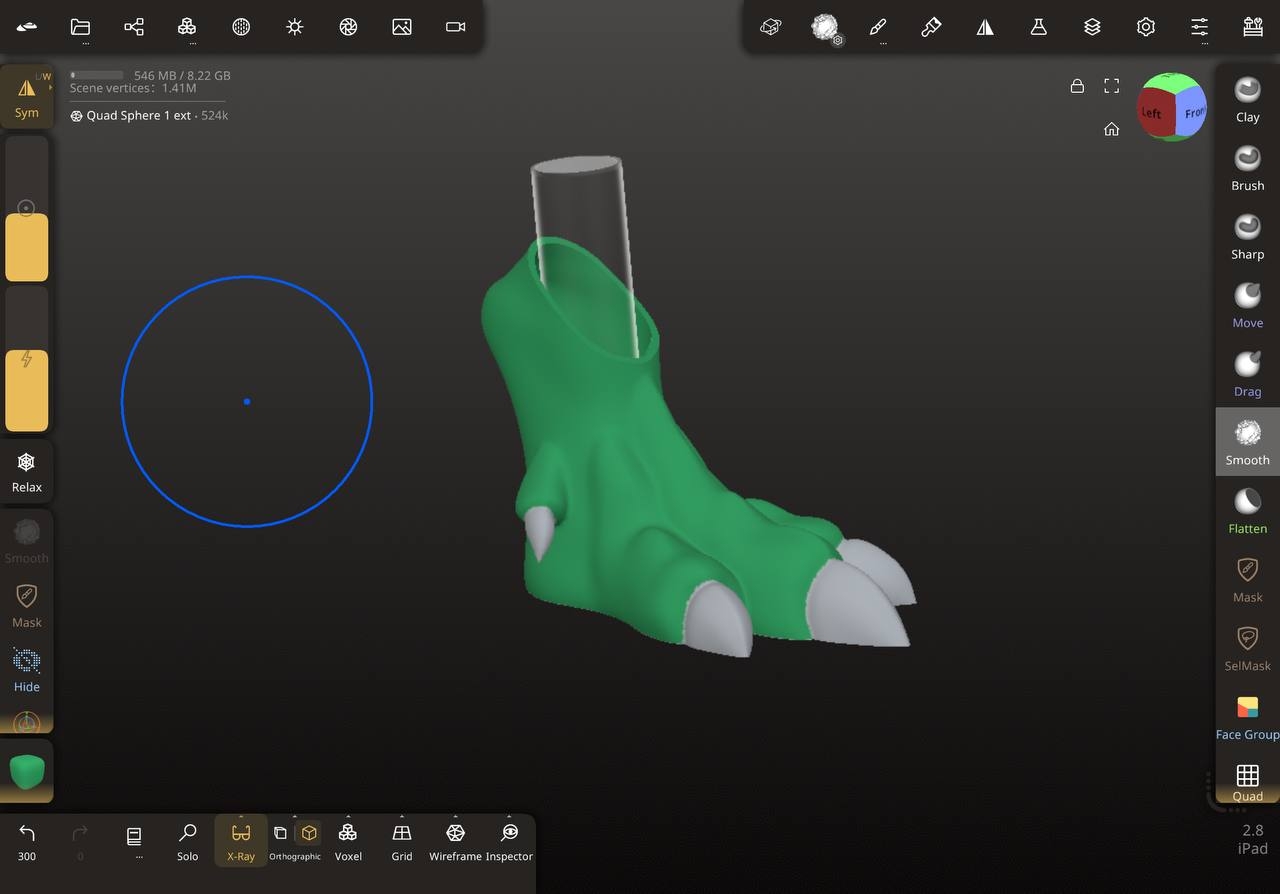Expand the Grid options
Viewport: 1280px width, 894px height.
click(x=402, y=841)
